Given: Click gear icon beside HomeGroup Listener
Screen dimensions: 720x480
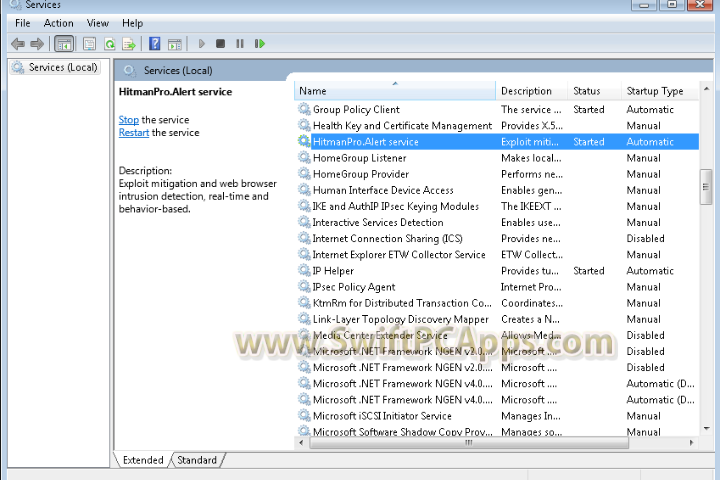Looking at the screenshot, I should tap(304, 157).
